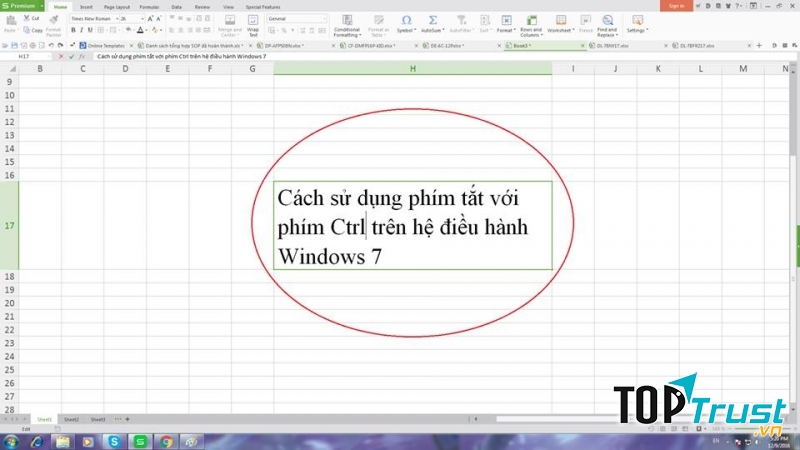Add a new sheet with plus button
Screen dimensions: 800x450
128,419
